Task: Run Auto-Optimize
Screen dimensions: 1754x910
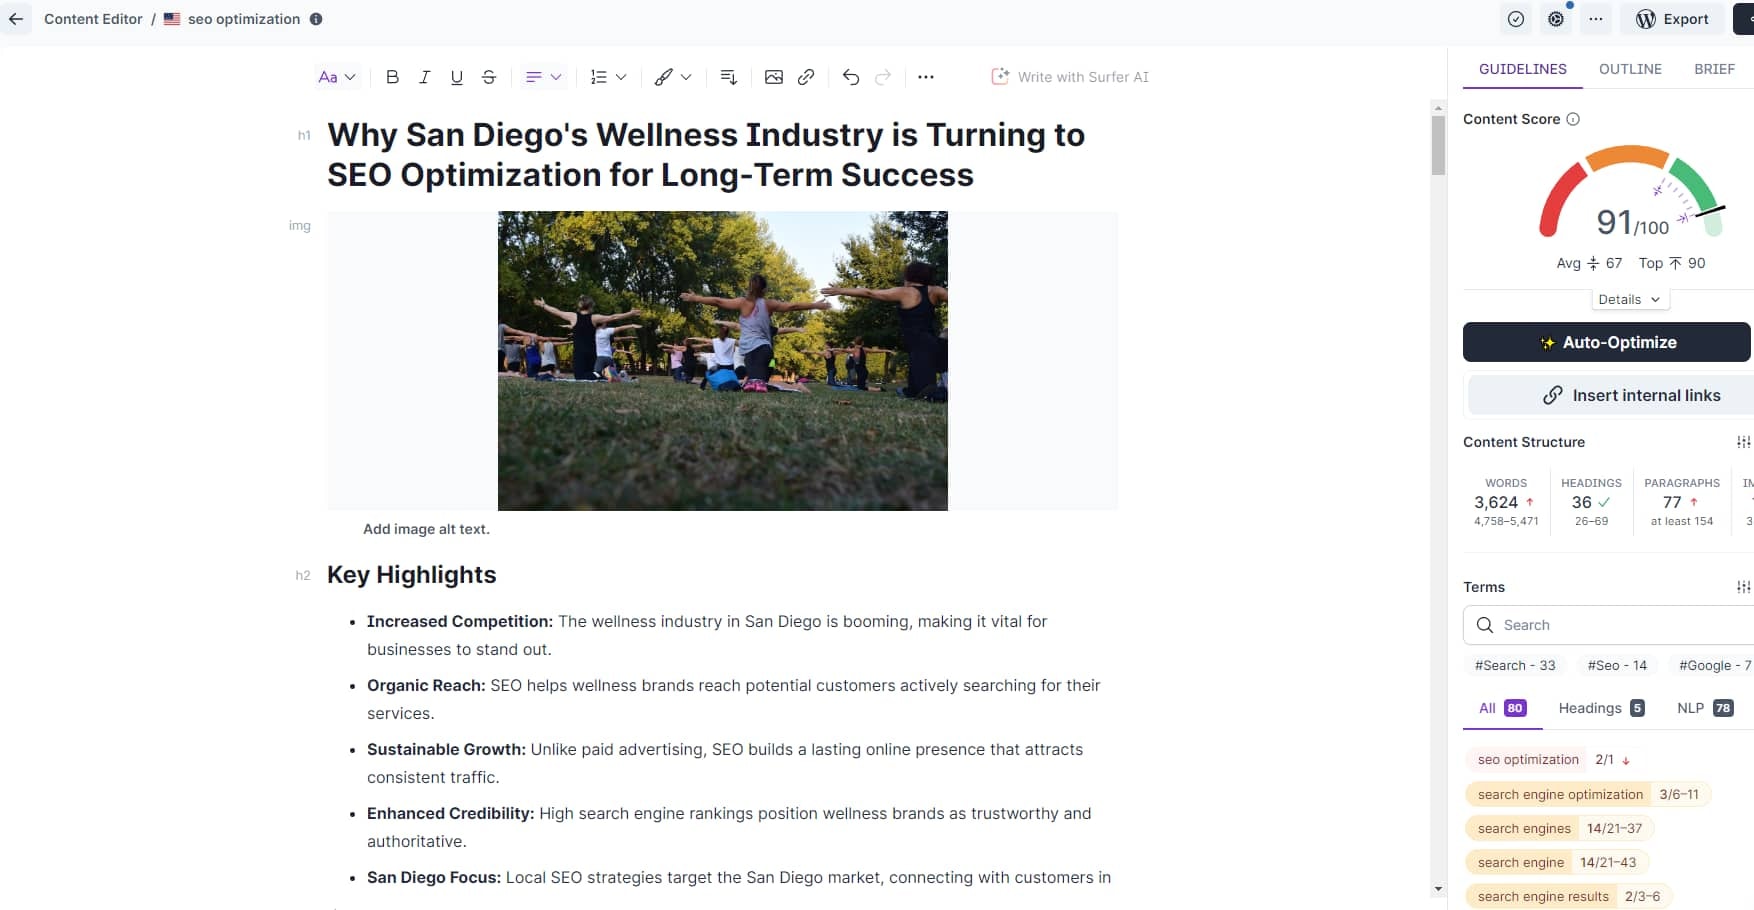Action: click(1607, 342)
